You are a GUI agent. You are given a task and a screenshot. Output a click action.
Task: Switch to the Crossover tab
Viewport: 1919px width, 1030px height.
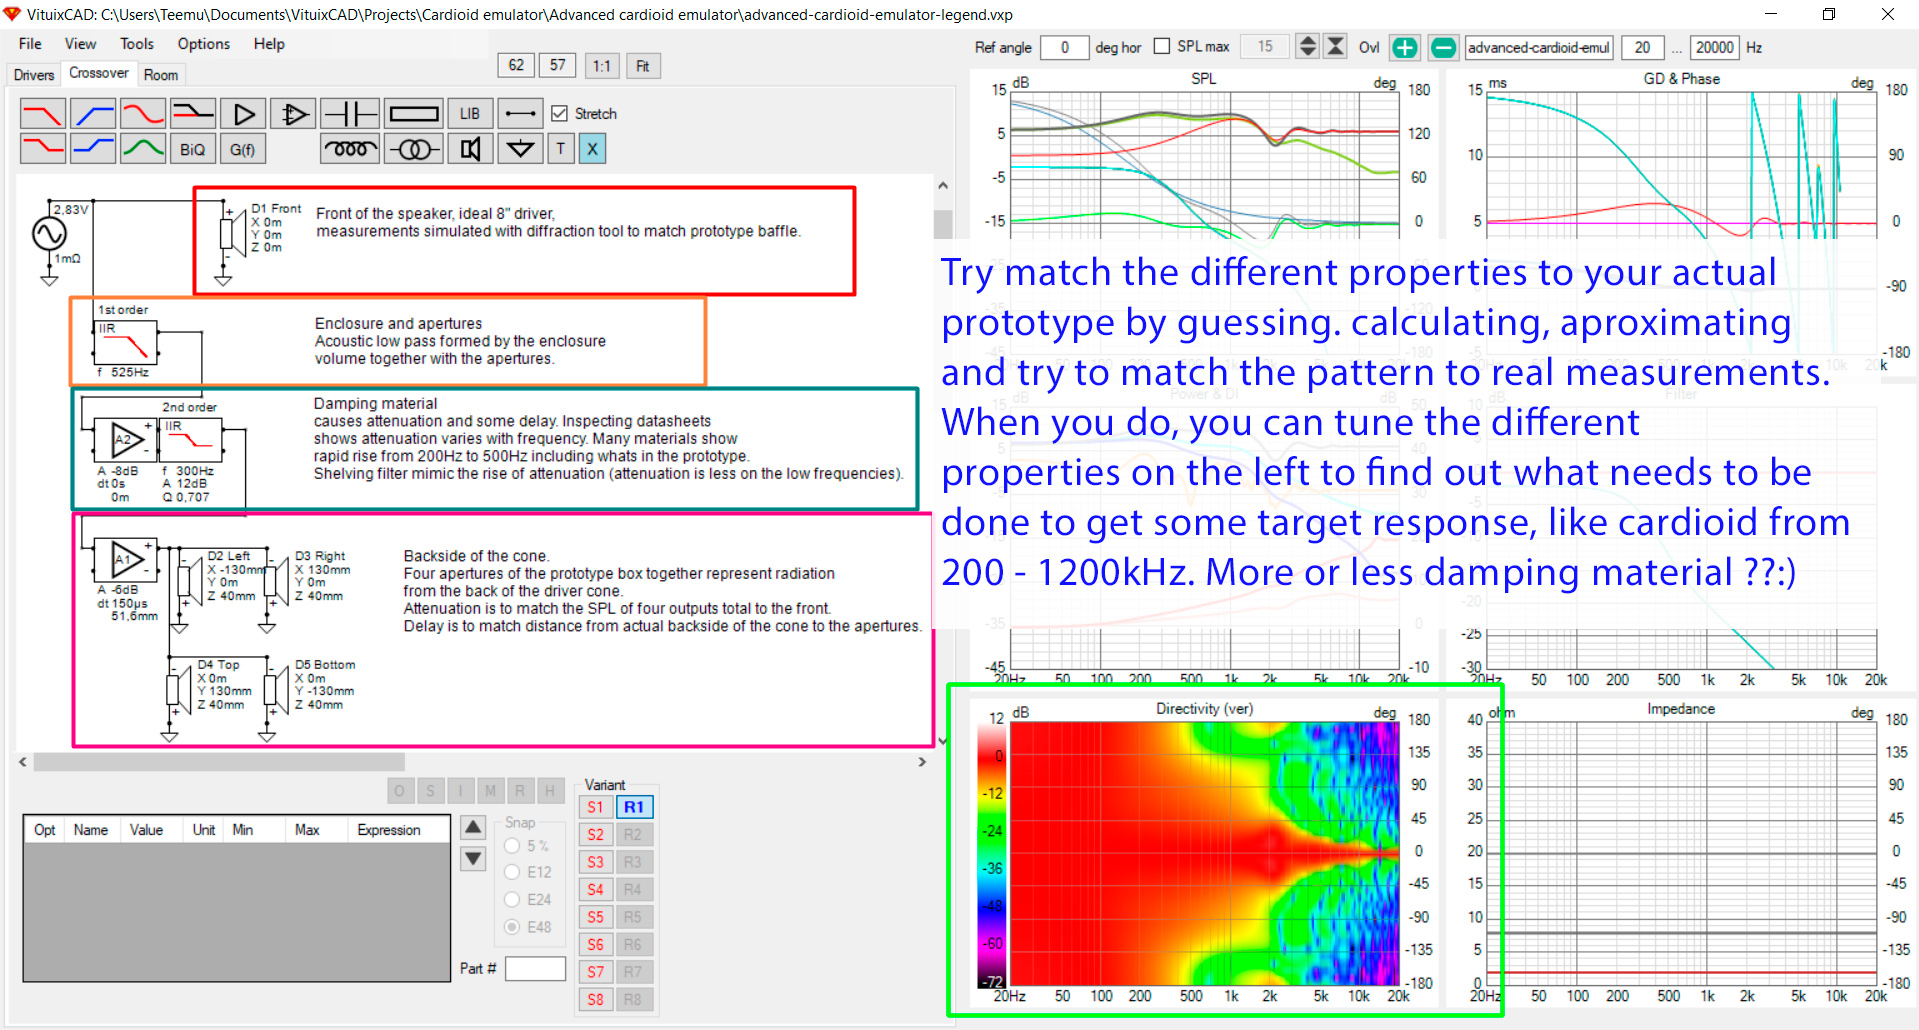98,73
